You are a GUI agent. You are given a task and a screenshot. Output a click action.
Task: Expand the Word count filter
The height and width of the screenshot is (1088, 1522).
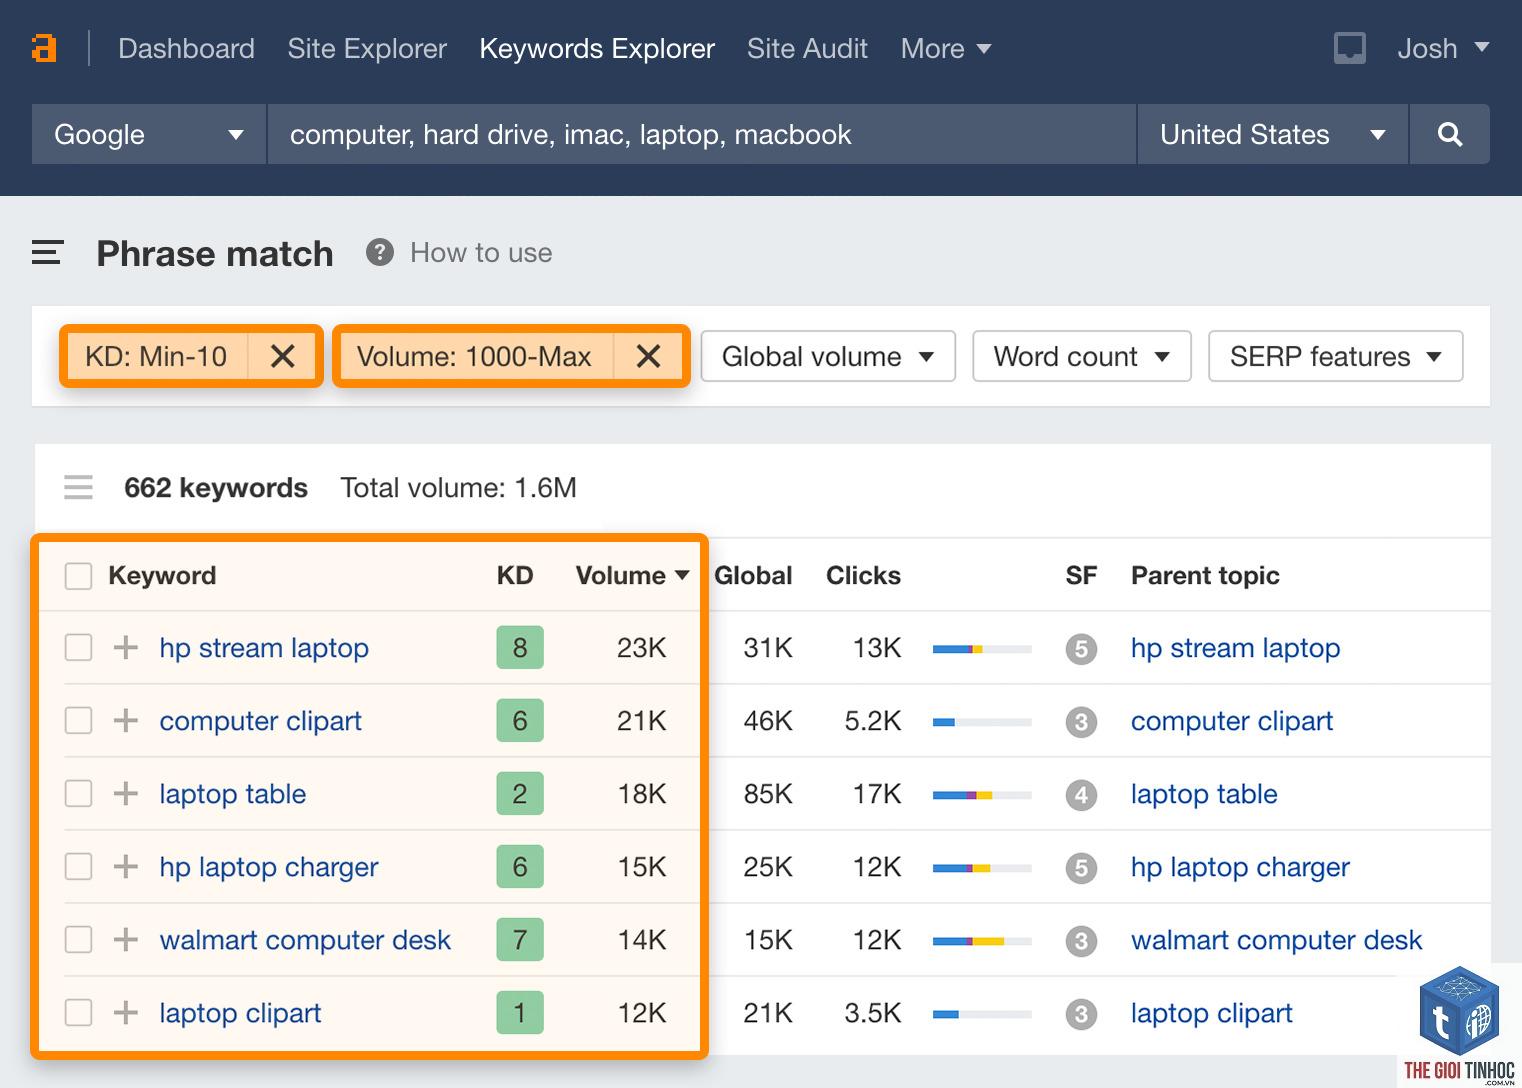coord(1082,356)
